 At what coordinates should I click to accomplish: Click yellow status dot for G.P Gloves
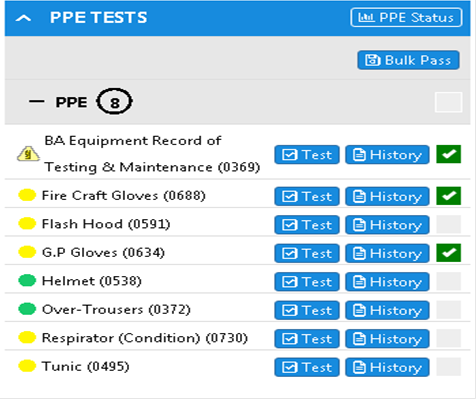[27, 252]
